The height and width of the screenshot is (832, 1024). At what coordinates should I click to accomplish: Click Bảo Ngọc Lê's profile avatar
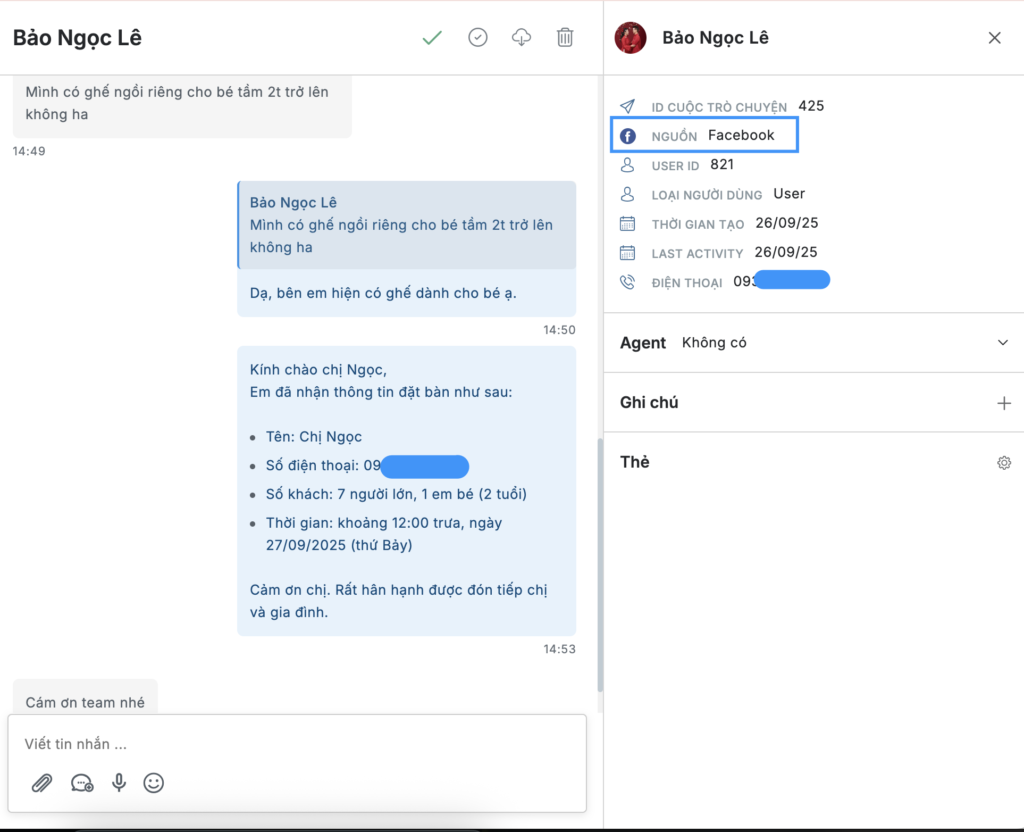[630, 38]
